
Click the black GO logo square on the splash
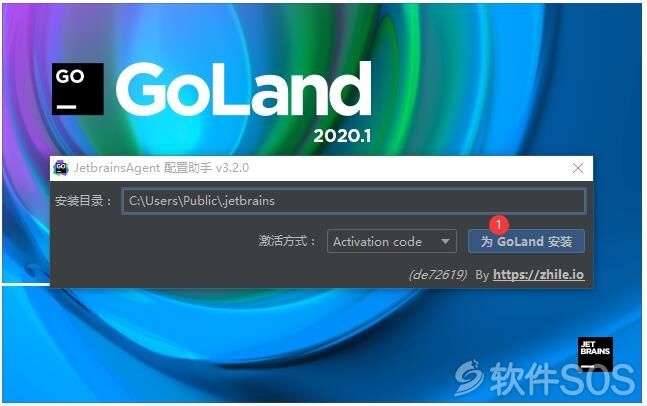pyautogui.click(x=78, y=89)
